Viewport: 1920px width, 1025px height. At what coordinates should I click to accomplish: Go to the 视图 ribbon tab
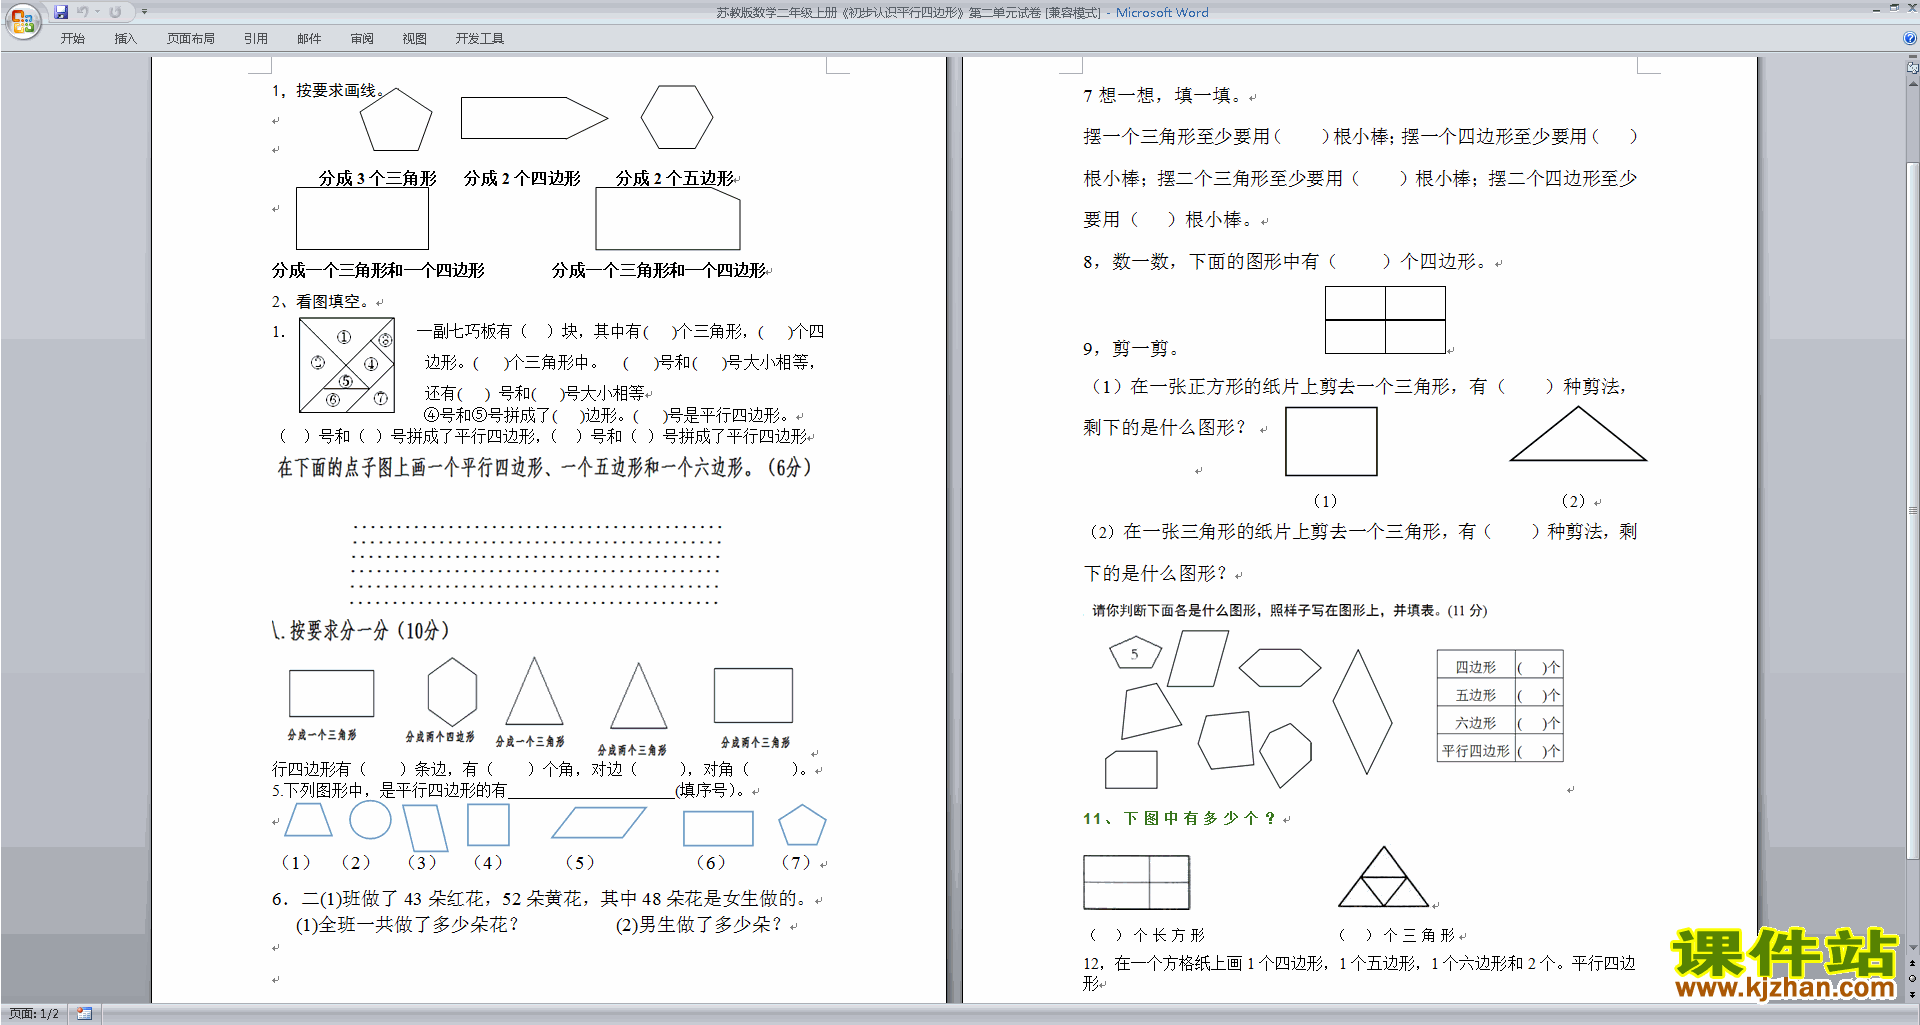pyautogui.click(x=415, y=39)
